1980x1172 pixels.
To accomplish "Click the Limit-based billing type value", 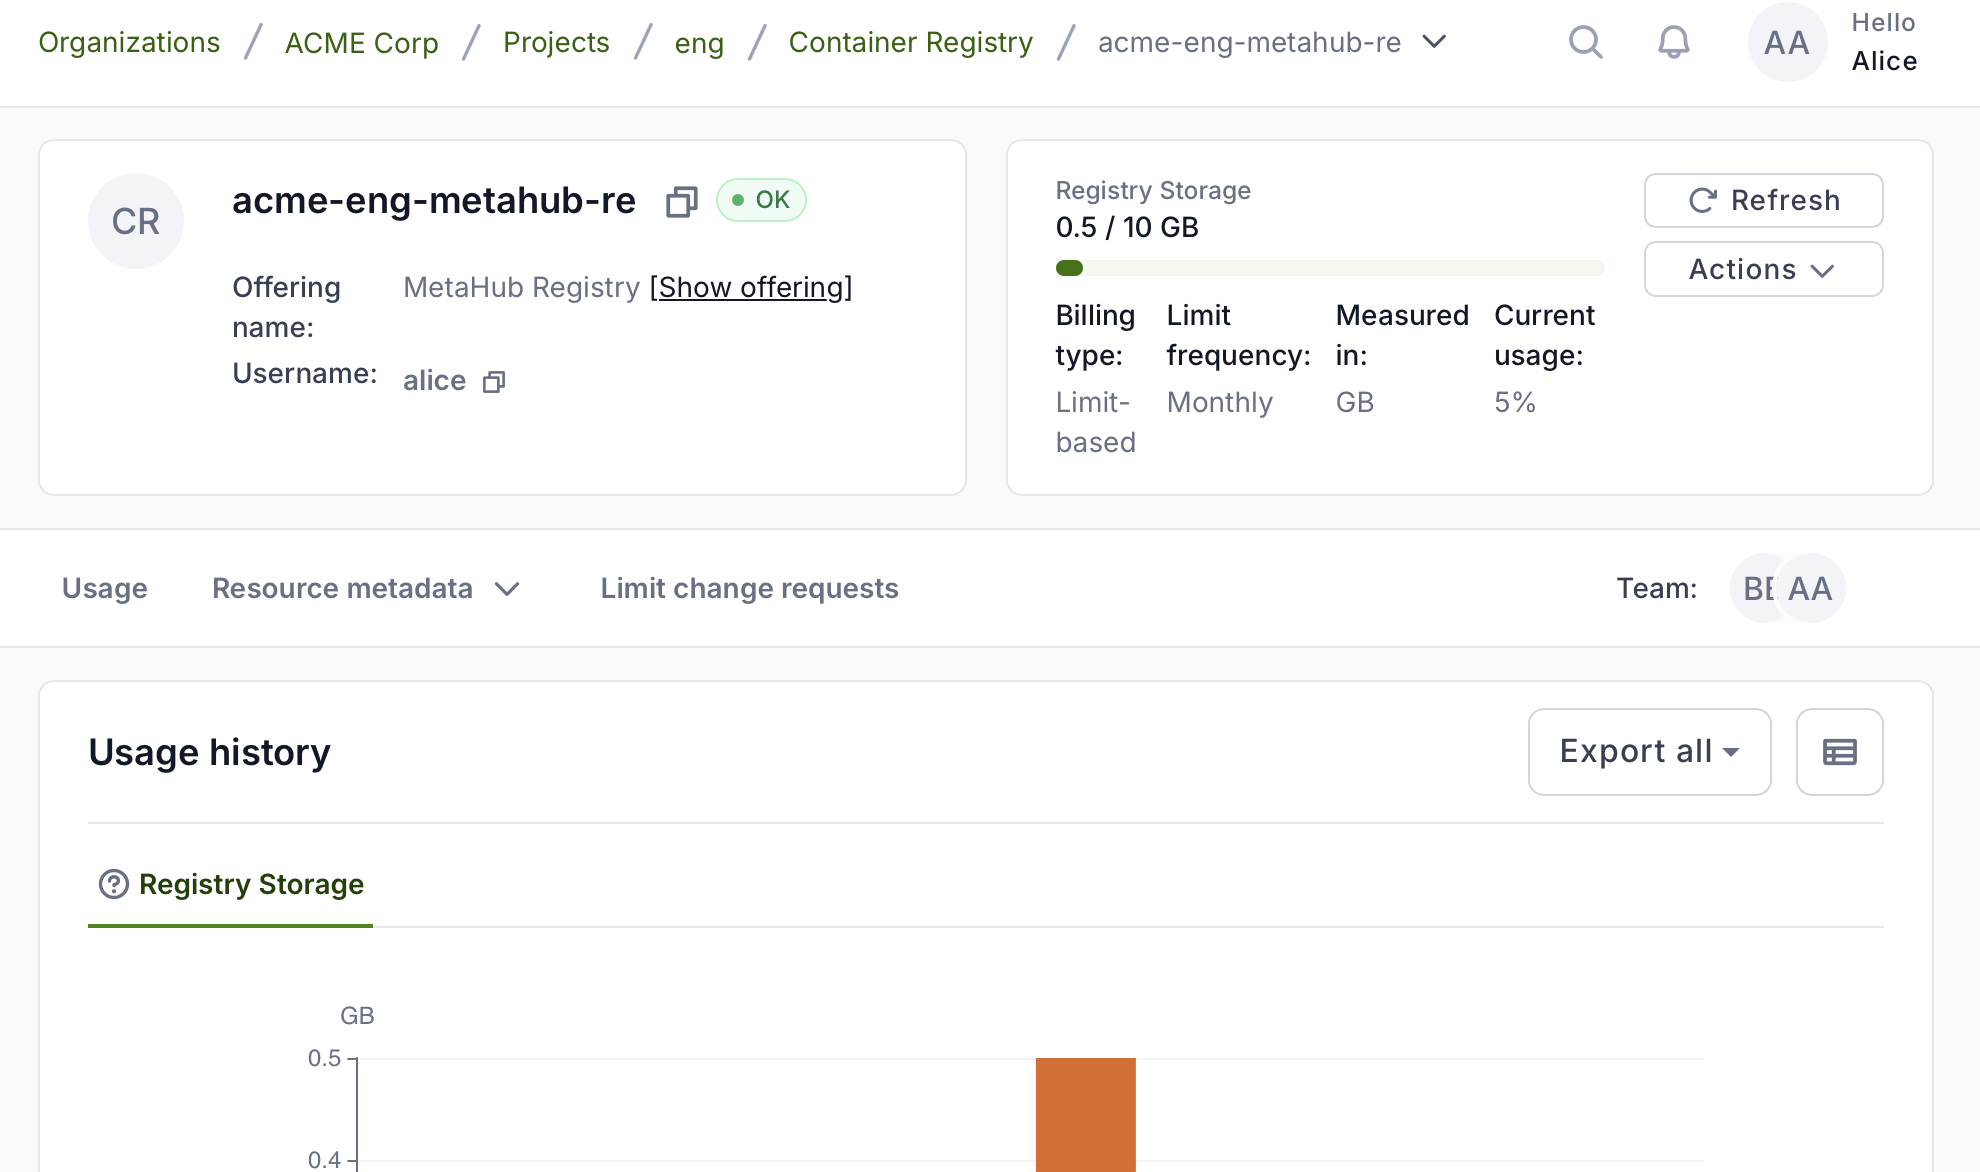I will (1096, 422).
